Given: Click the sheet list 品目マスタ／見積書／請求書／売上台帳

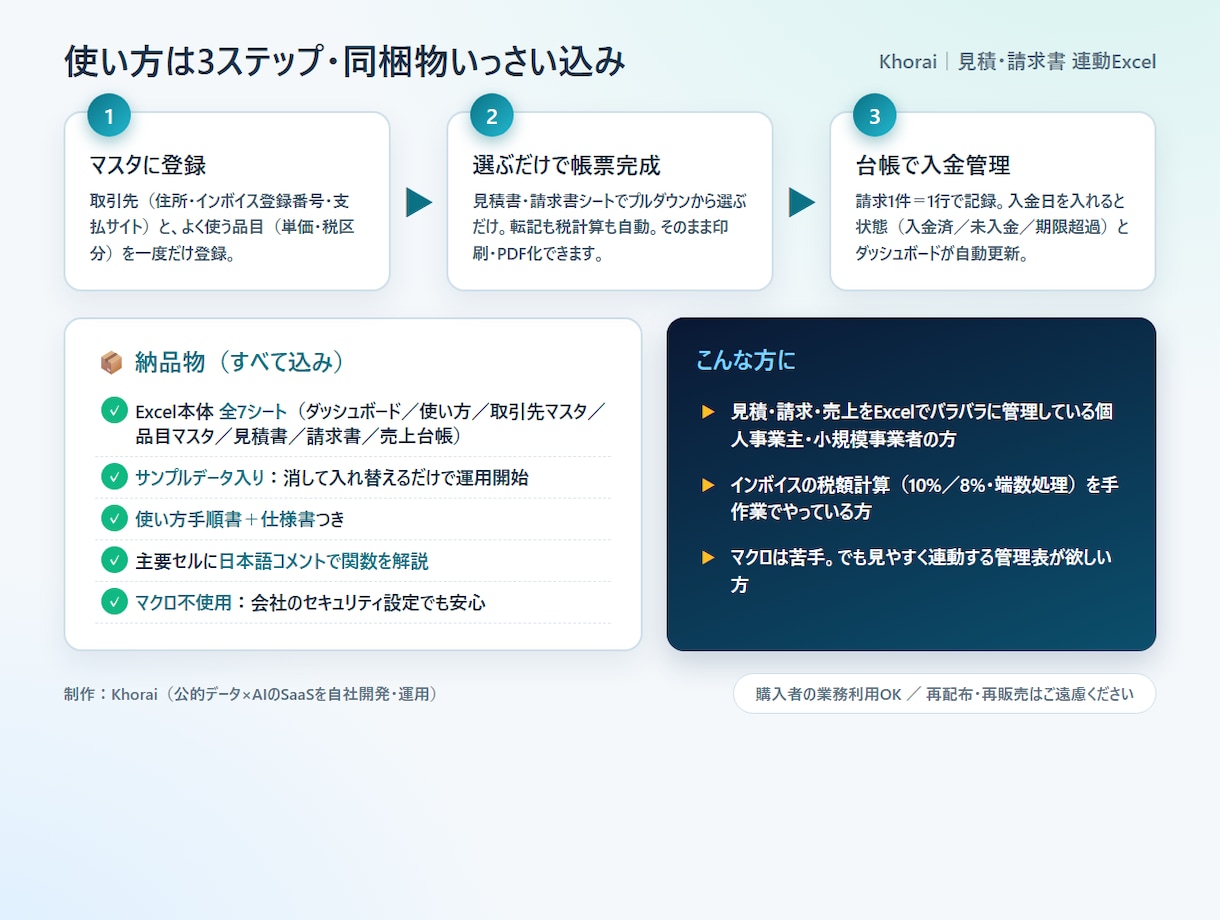Looking at the screenshot, I should (x=298, y=437).
